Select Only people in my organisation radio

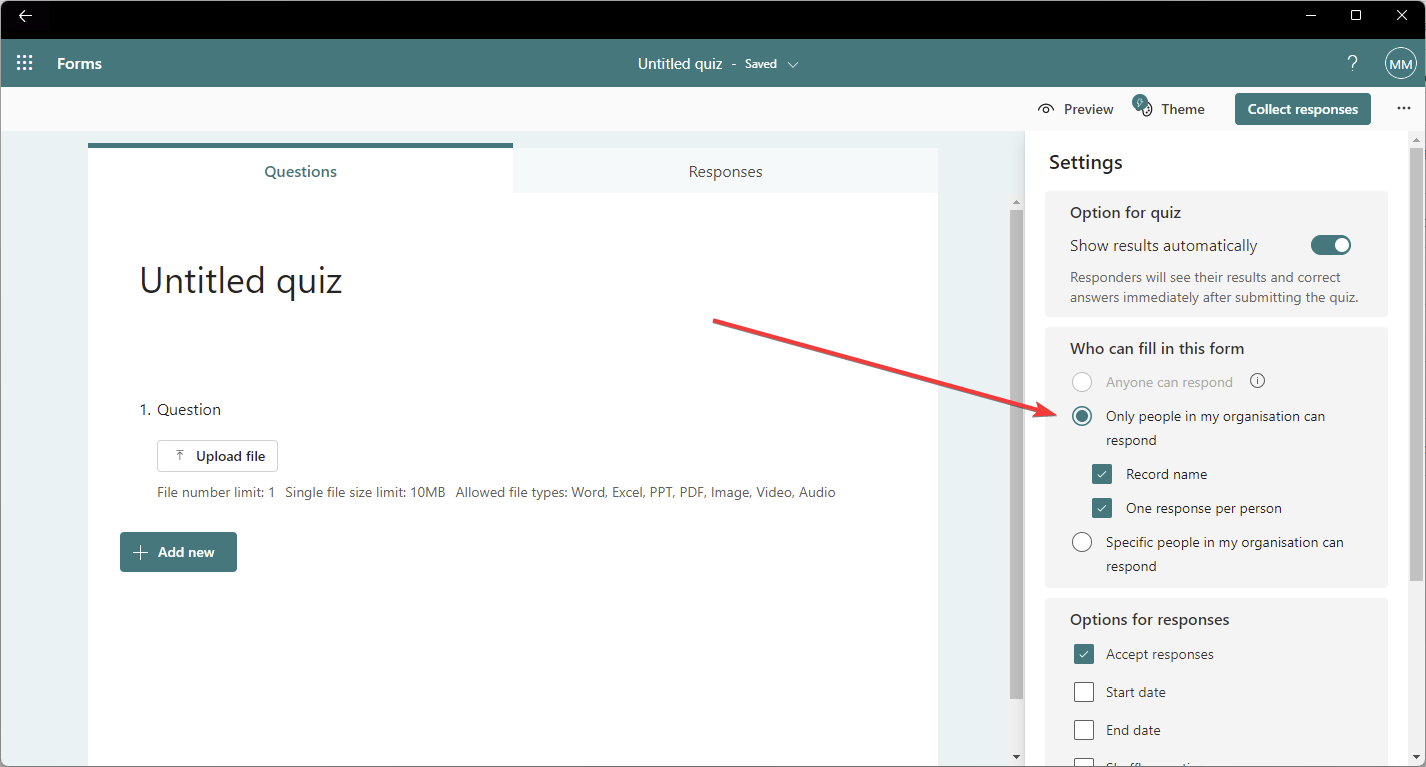click(x=1081, y=416)
